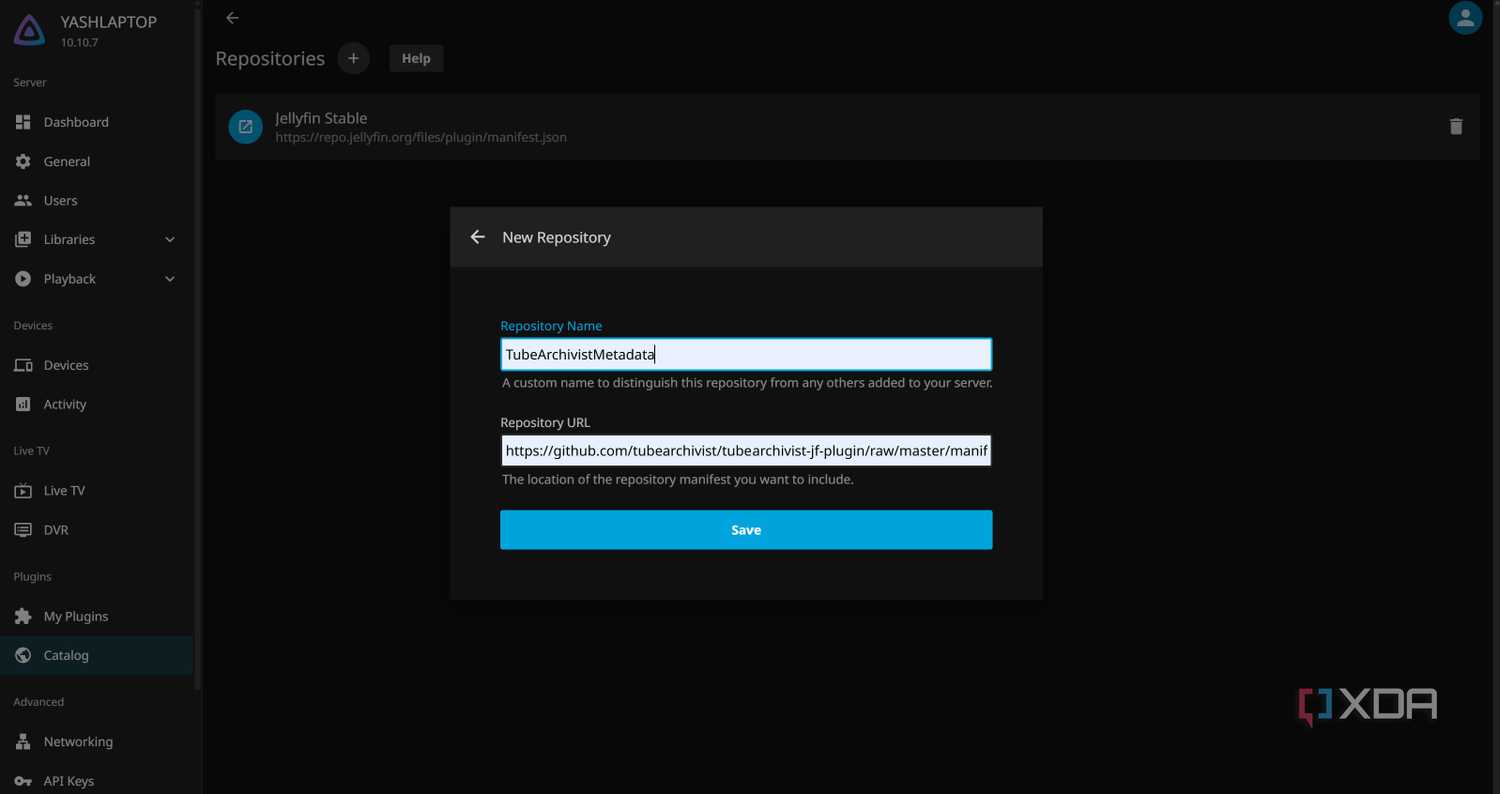Focus the Repository Name field
Screen dimensions: 1500x794
(746, 355)
